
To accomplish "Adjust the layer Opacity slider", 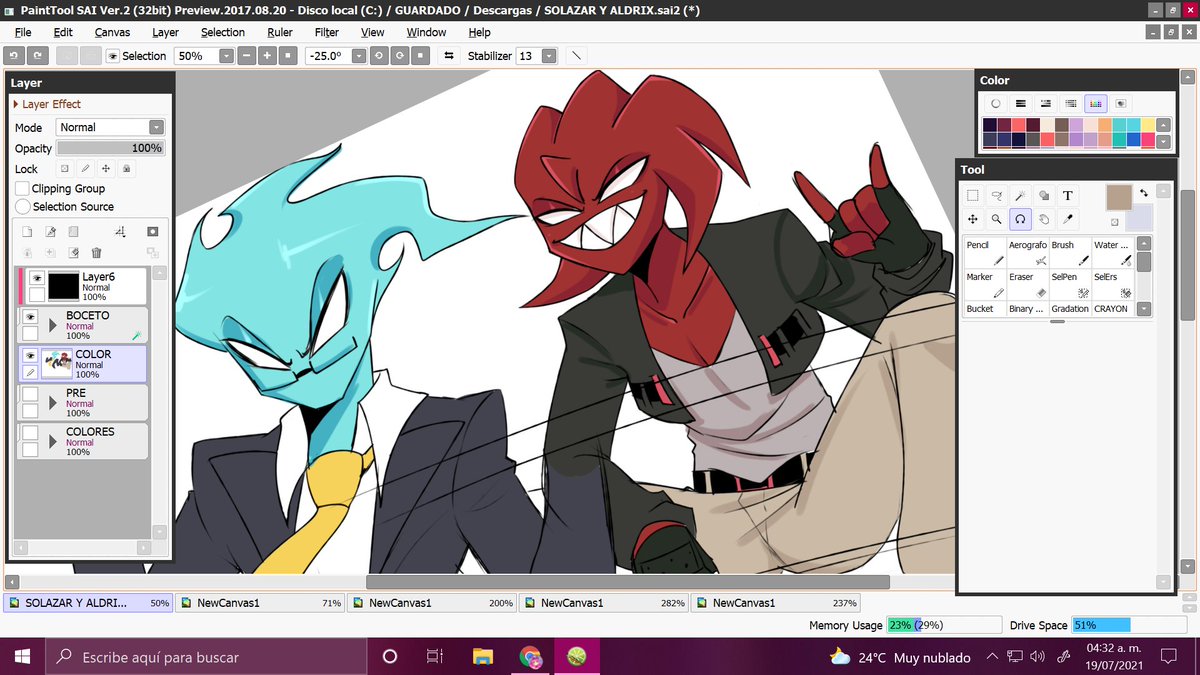I will (111, 148).
